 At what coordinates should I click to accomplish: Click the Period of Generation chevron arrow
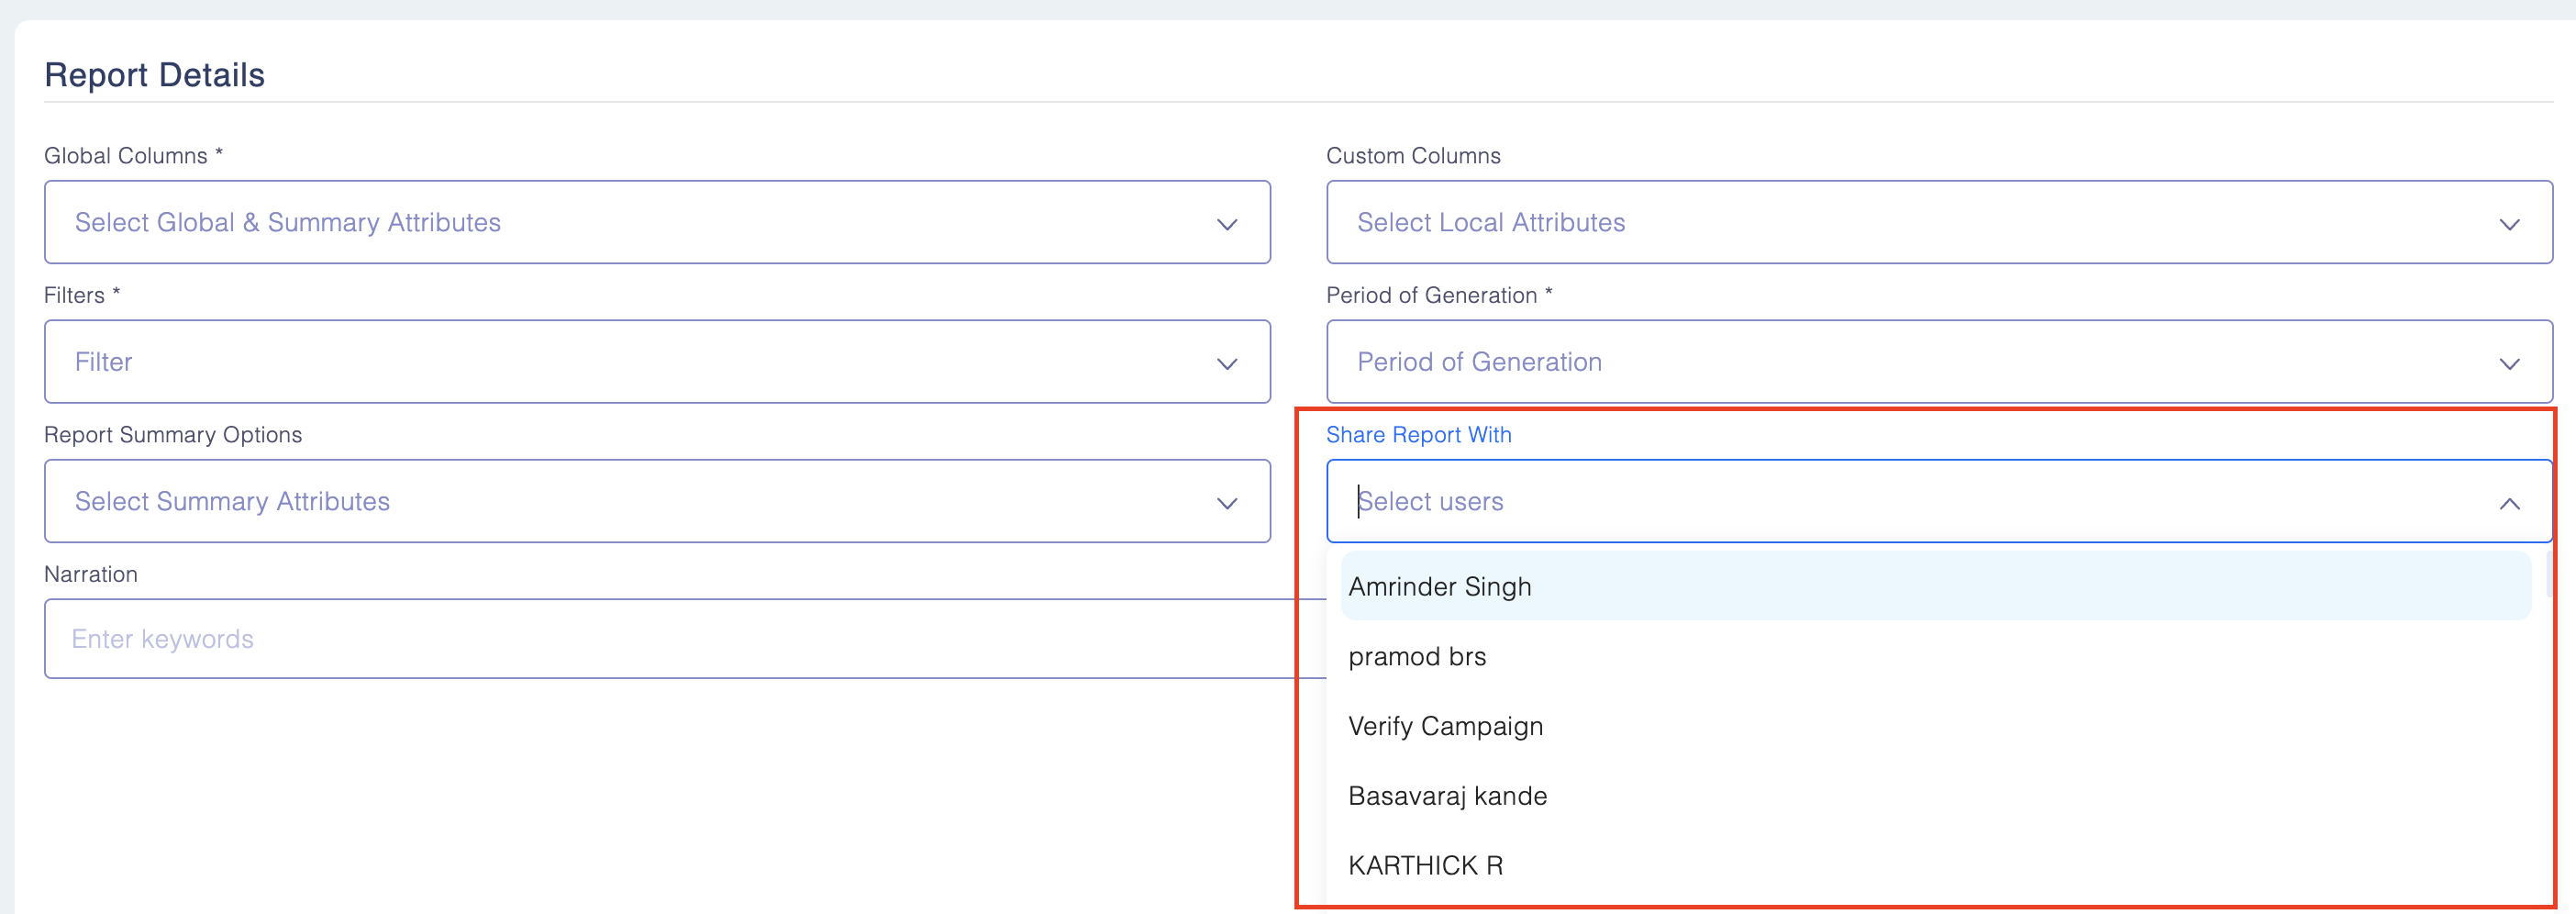[2508, 364]
